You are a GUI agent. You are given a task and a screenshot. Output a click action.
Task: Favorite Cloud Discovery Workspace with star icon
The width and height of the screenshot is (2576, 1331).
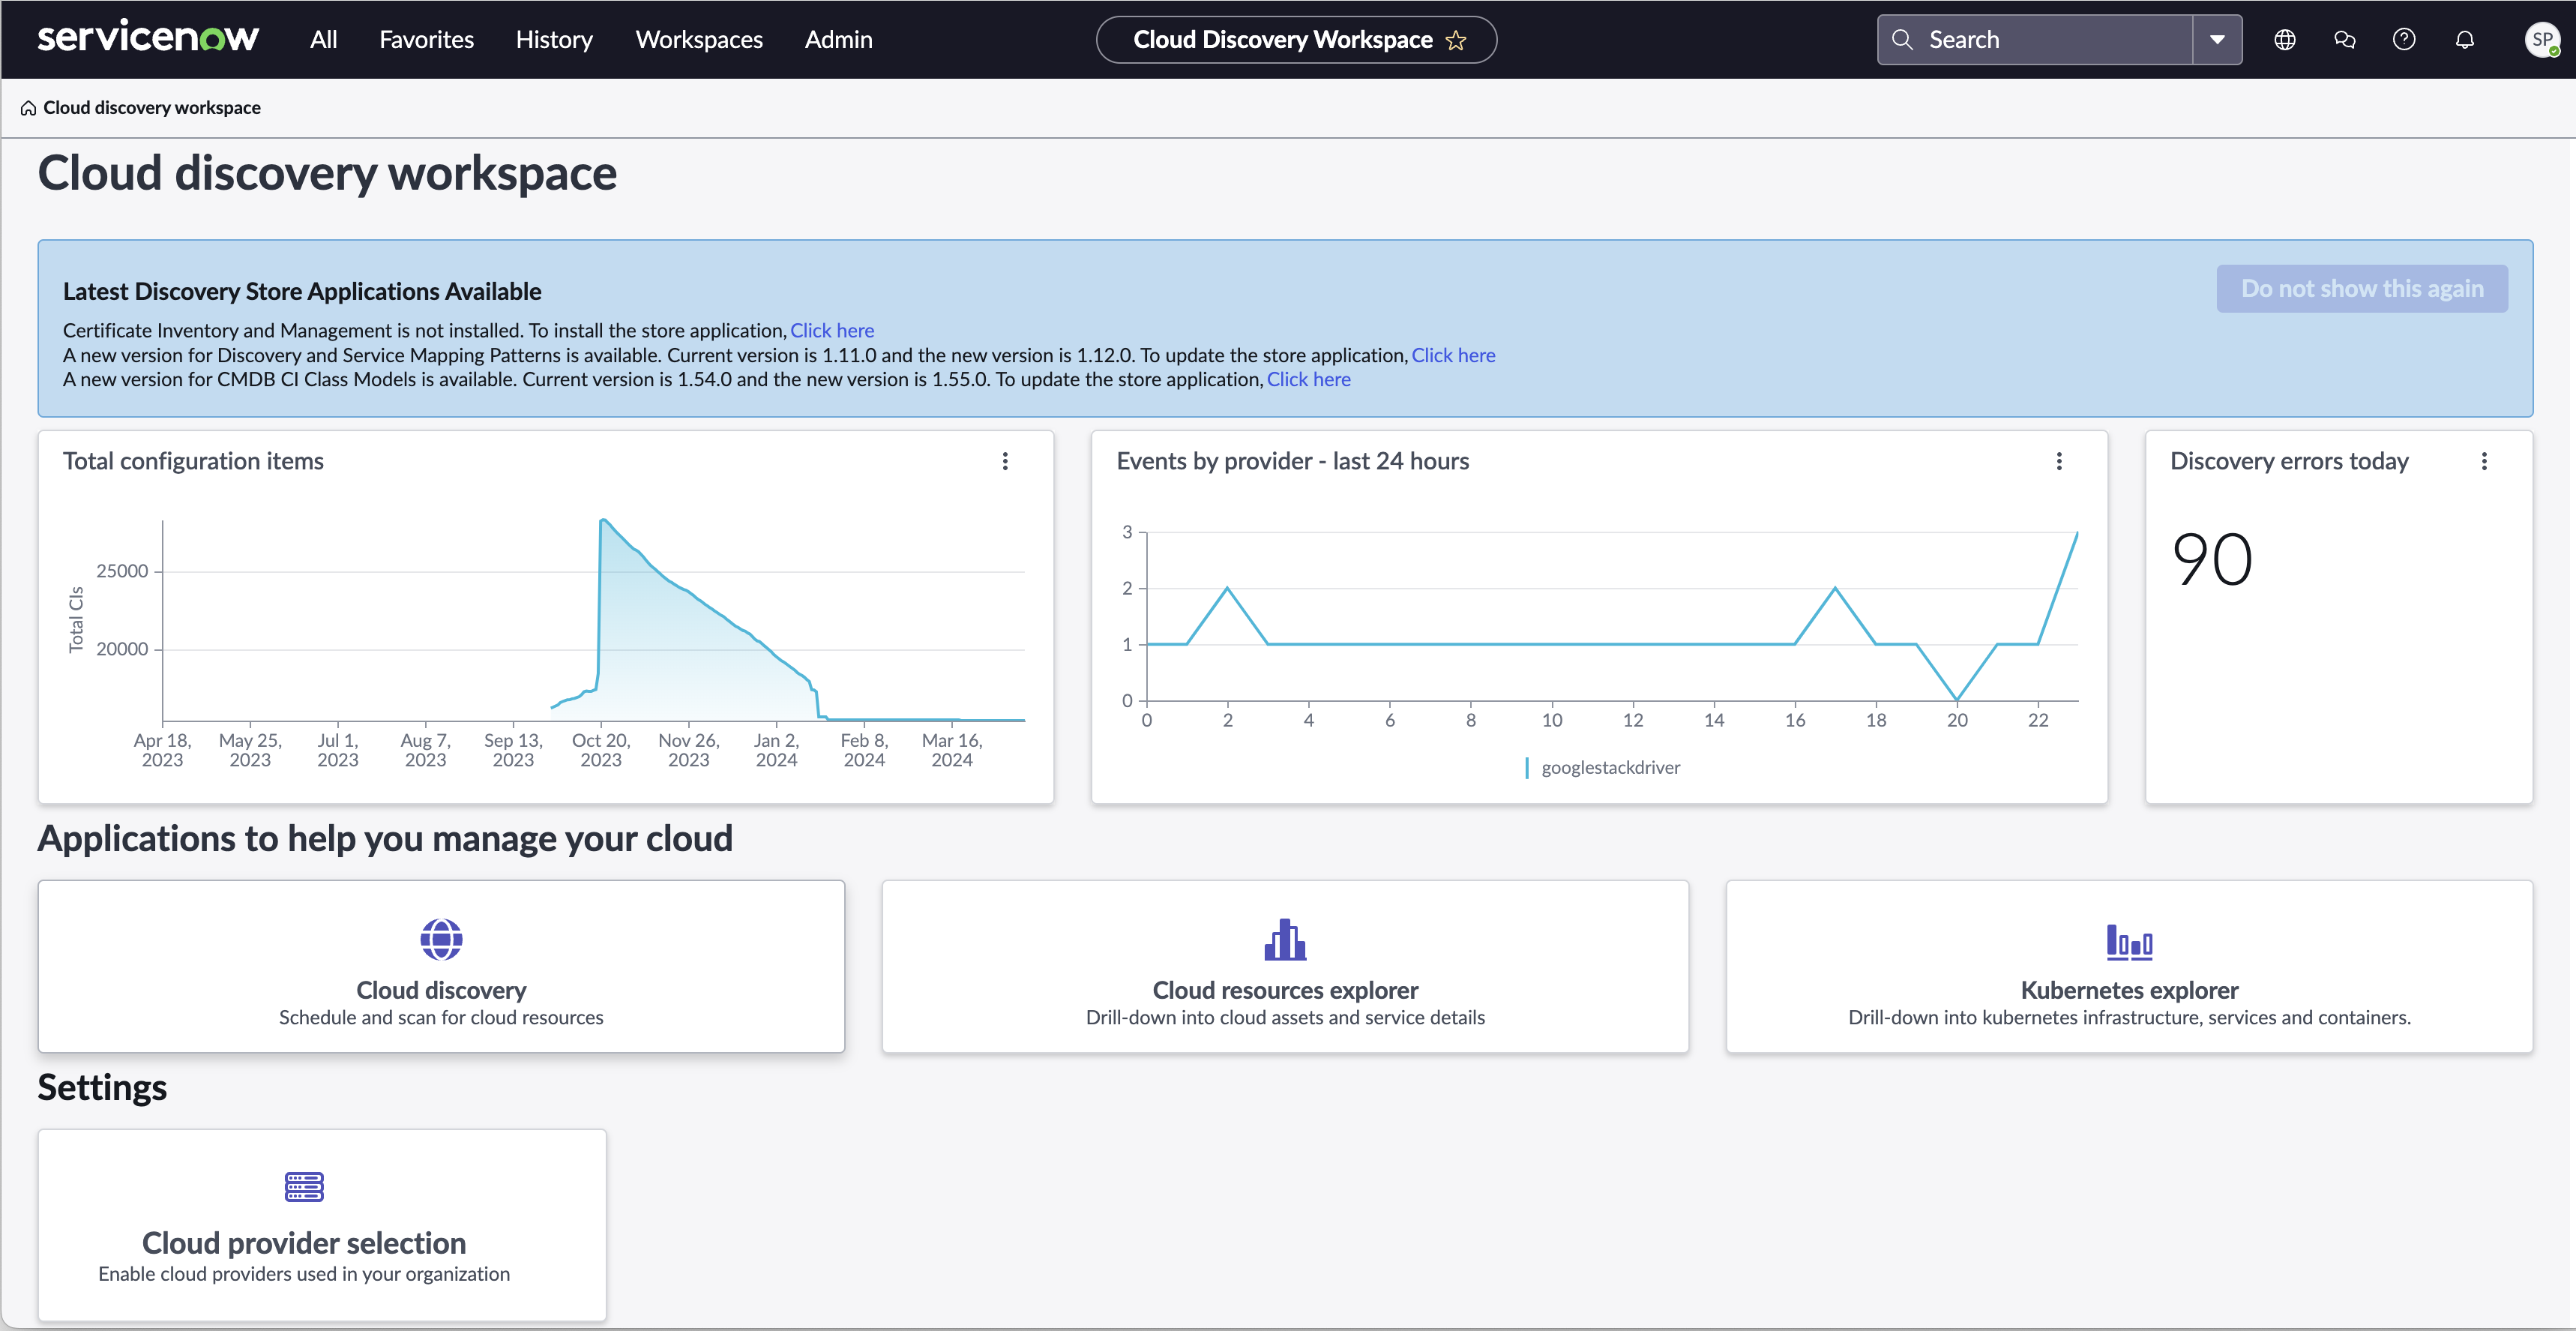(1456, 40)
